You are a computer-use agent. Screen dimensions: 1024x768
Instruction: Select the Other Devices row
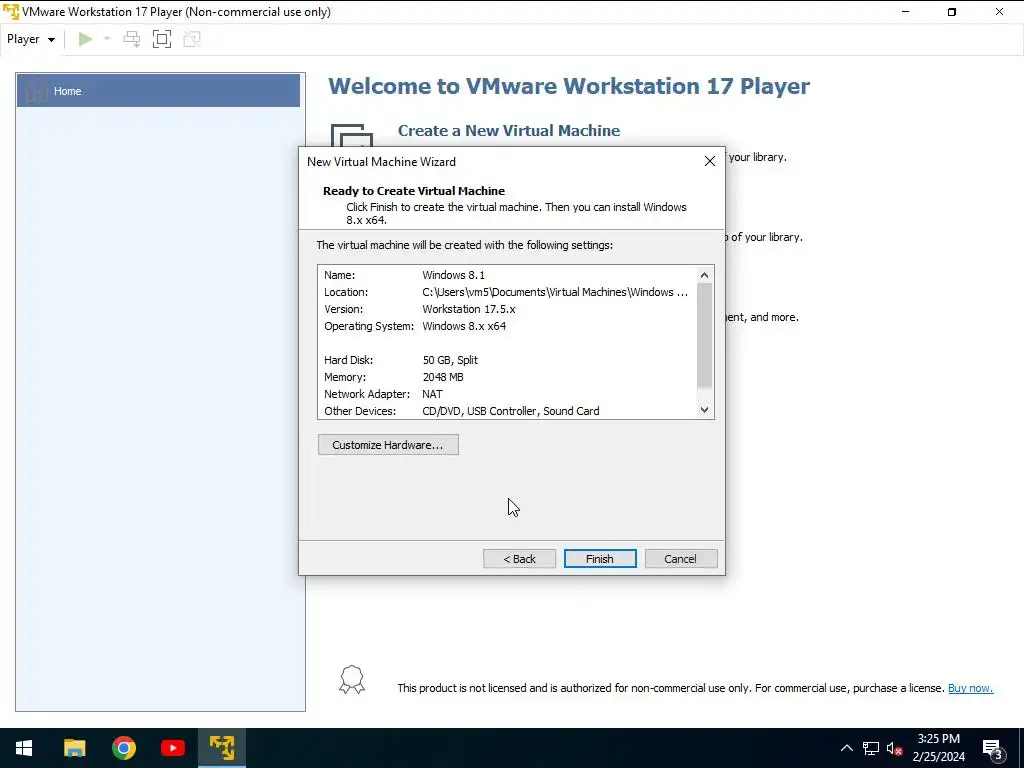(507, 411)
